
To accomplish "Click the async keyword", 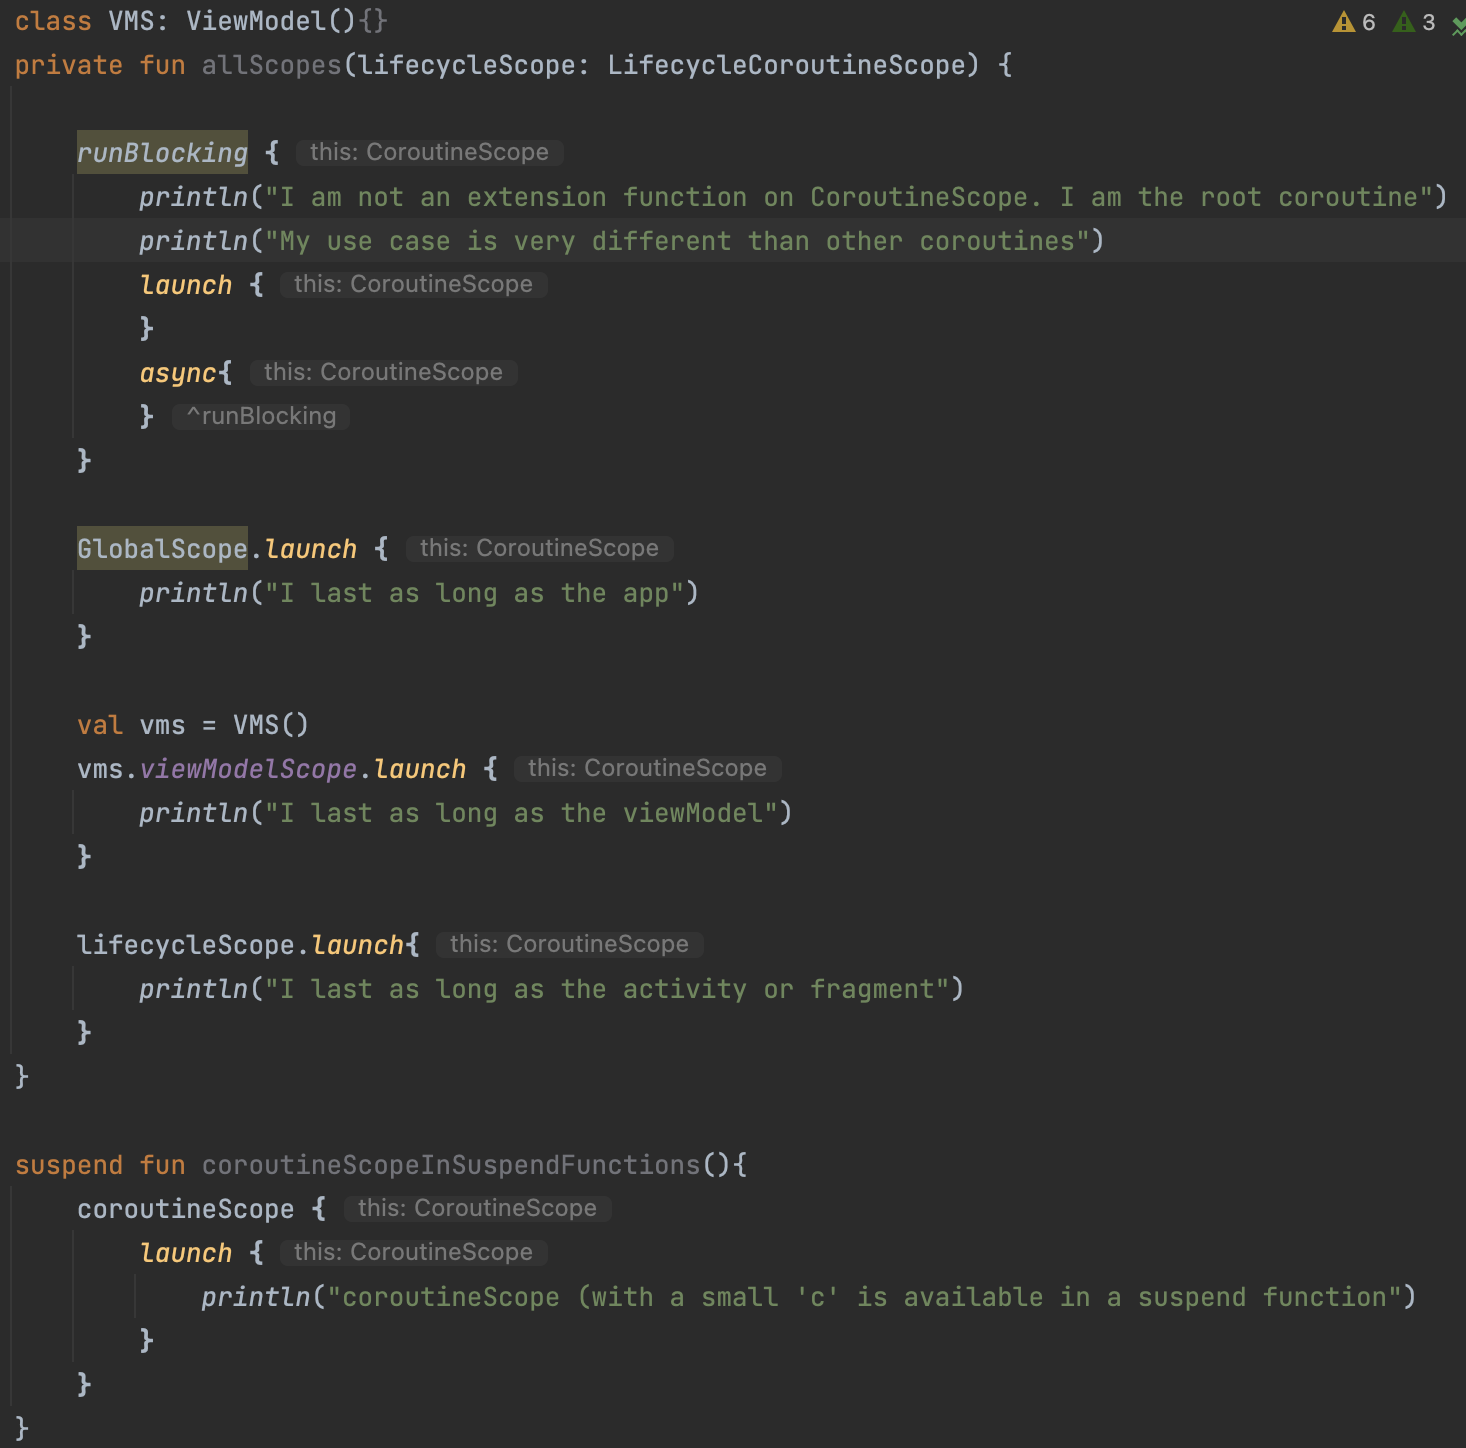I will (x=178, y=373).
